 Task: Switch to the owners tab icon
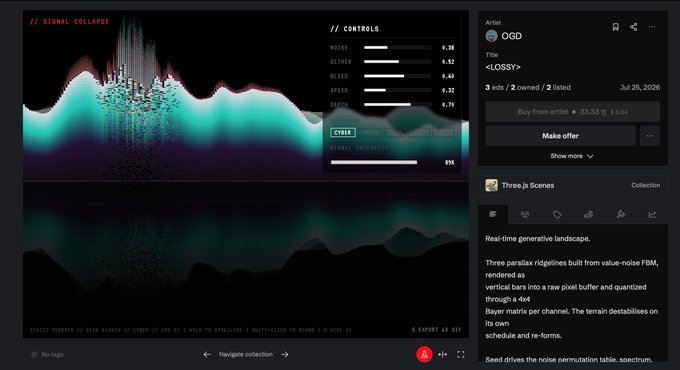[x=525, y=214]
